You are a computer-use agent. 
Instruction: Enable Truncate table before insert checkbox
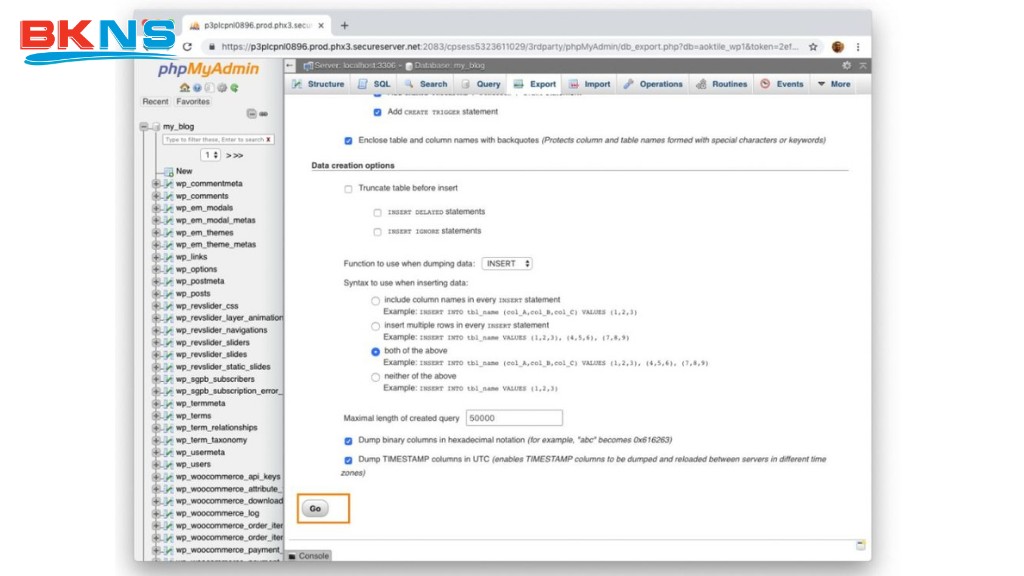(348, 188)
